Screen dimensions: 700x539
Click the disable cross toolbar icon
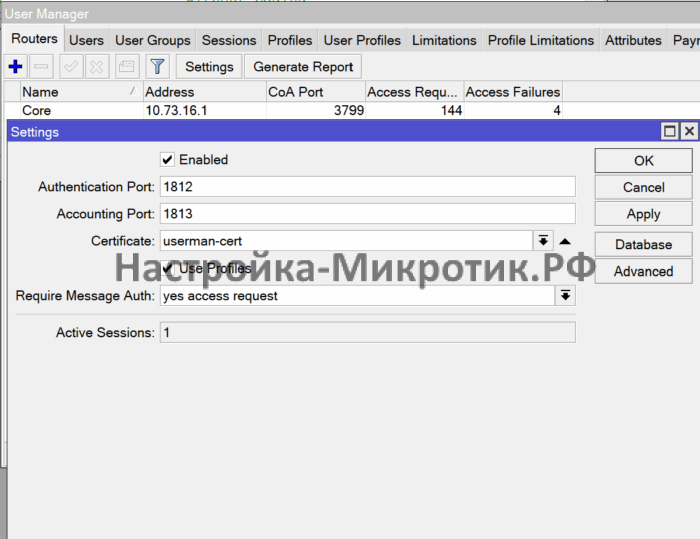[x=97, y=67]
